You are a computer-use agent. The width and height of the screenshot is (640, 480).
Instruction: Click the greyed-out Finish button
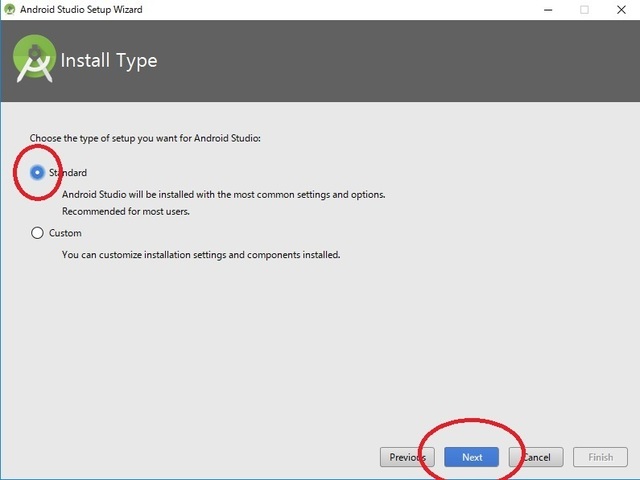point(600,457)
